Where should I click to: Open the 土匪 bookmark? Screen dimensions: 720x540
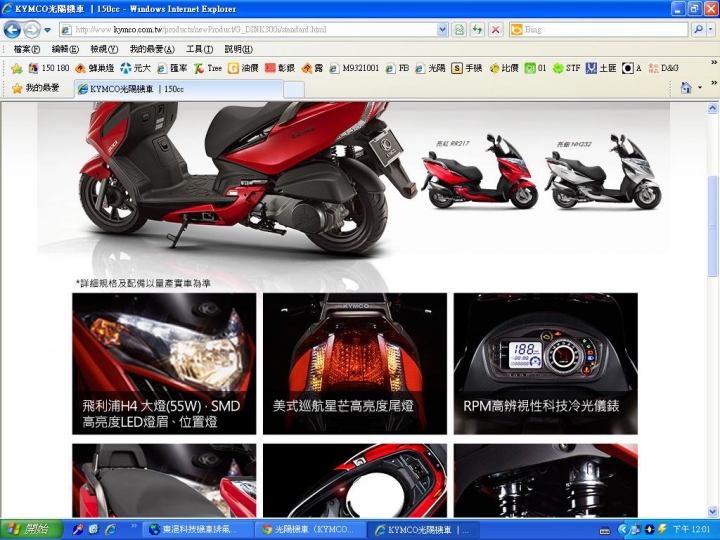click(601, 68)
